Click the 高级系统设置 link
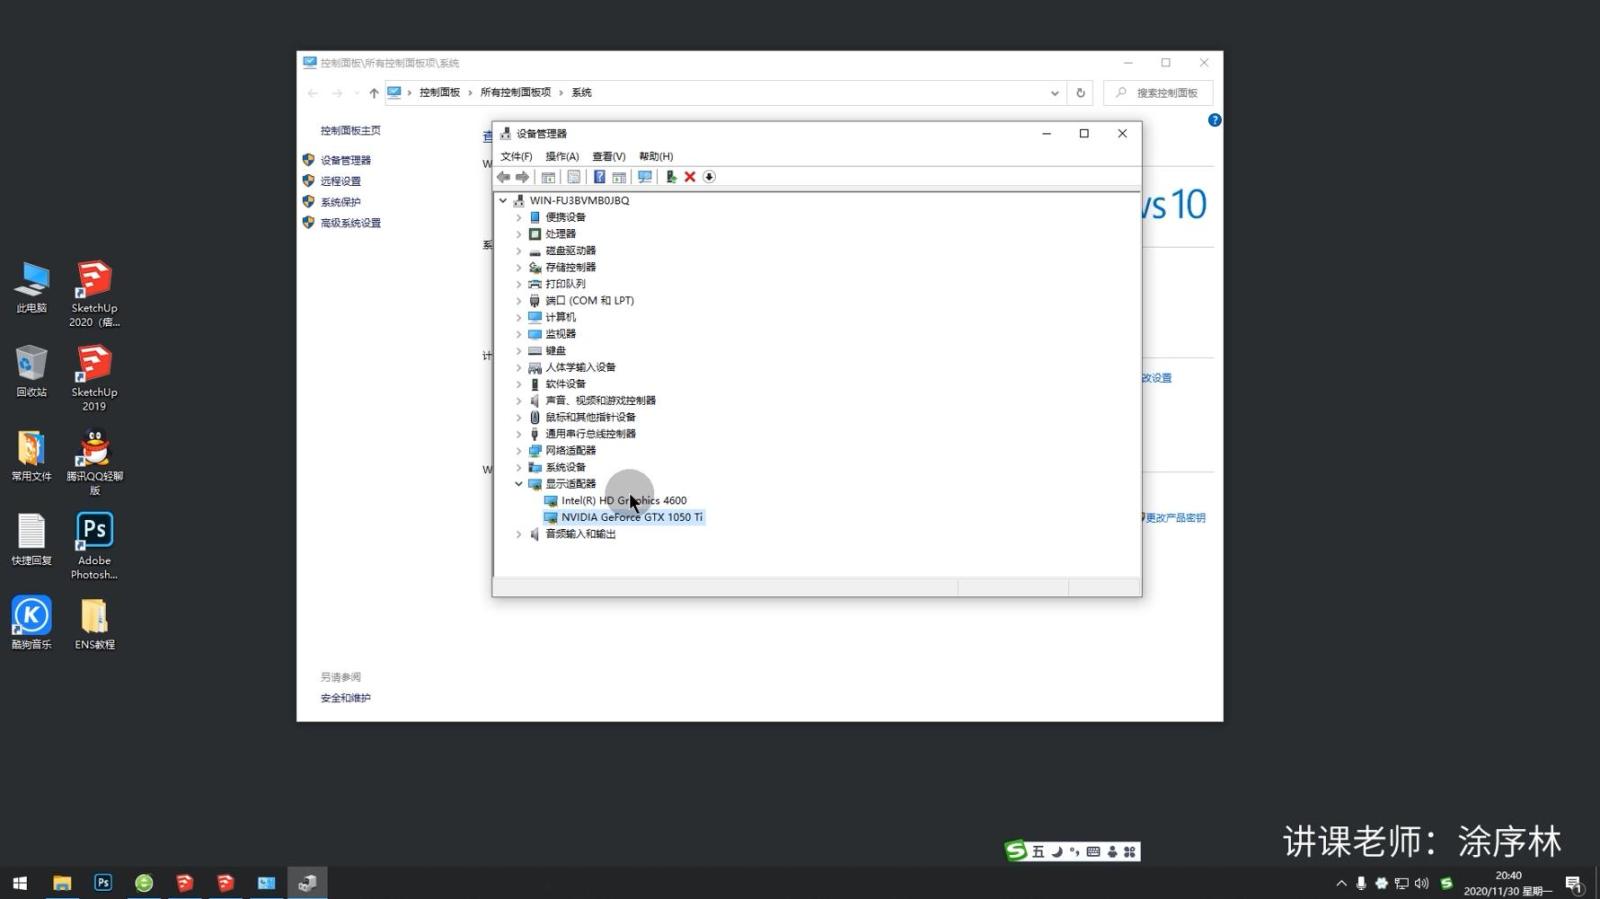The image size is (1600, 899). coord(350,223)
